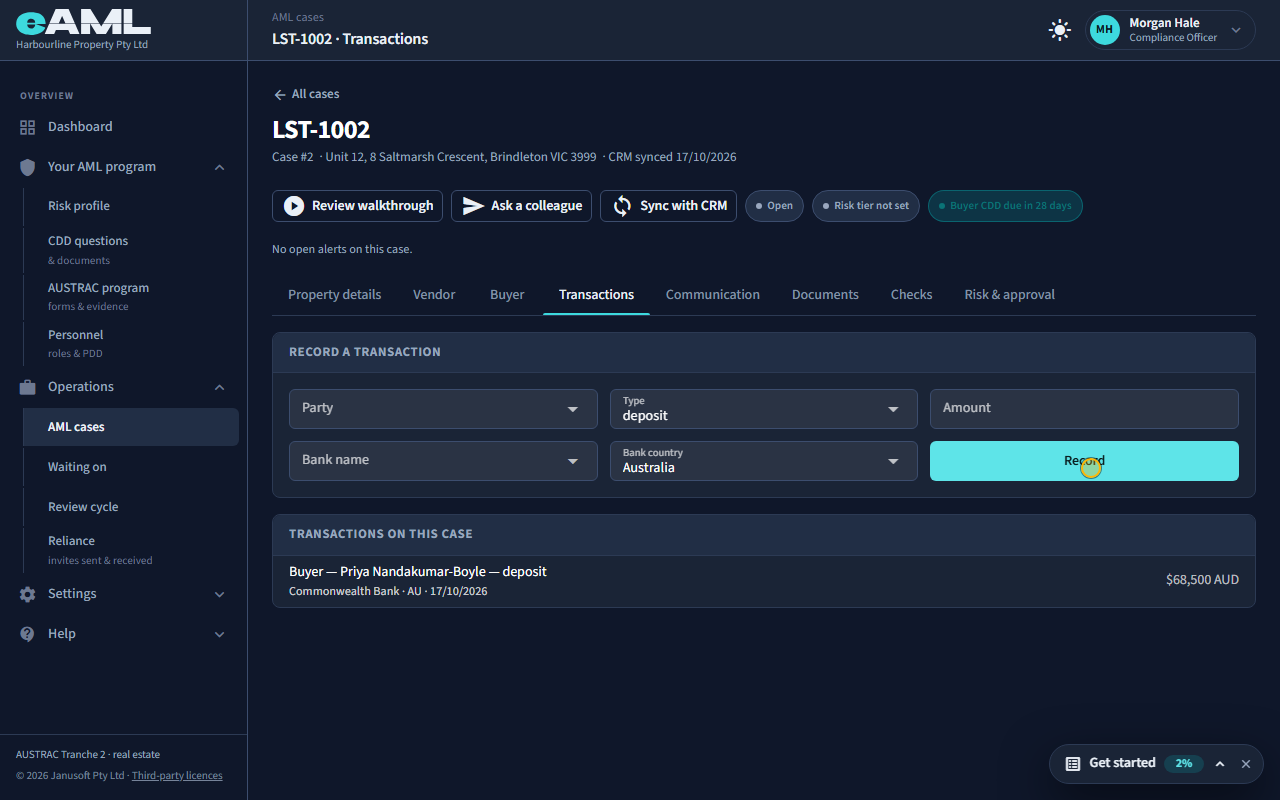Open the Party dropdown

(443, 409)
